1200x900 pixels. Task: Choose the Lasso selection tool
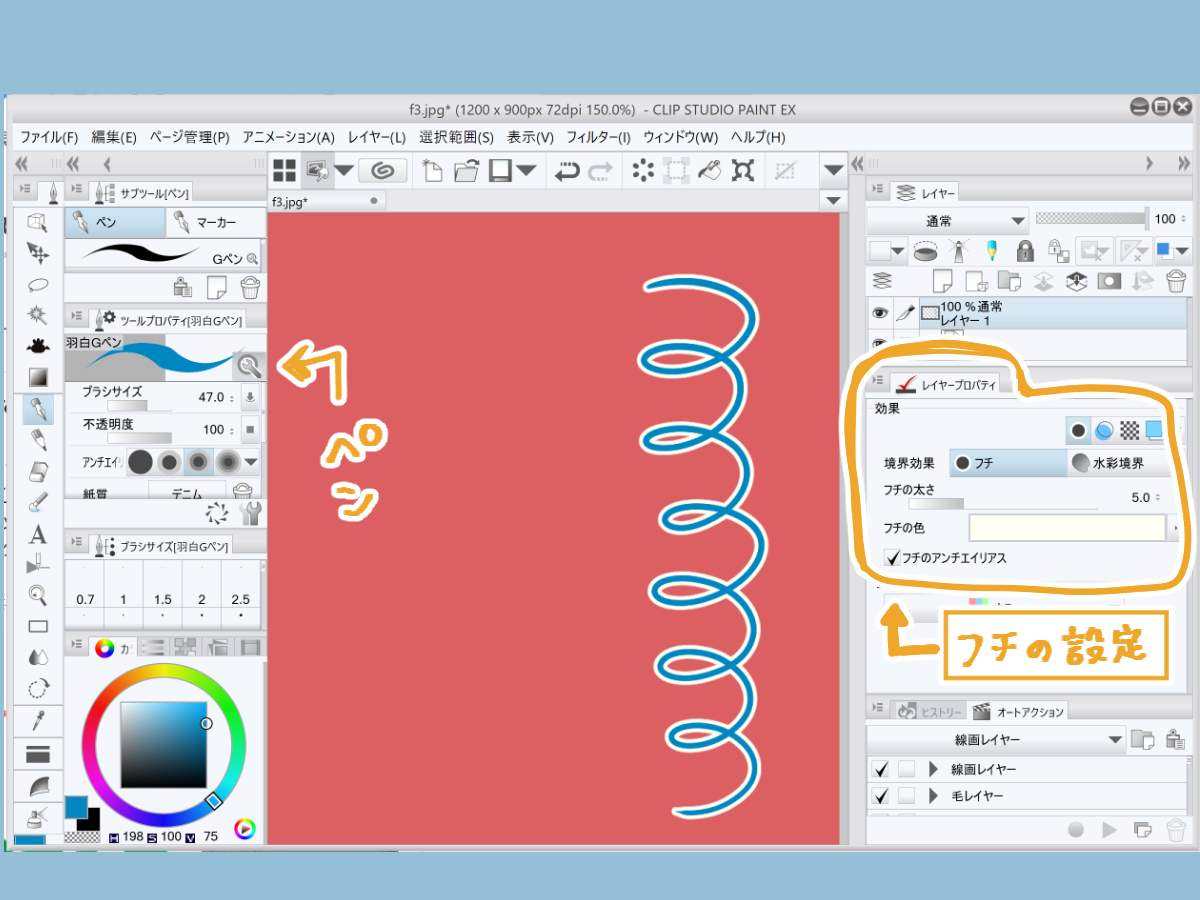[38, 284]
